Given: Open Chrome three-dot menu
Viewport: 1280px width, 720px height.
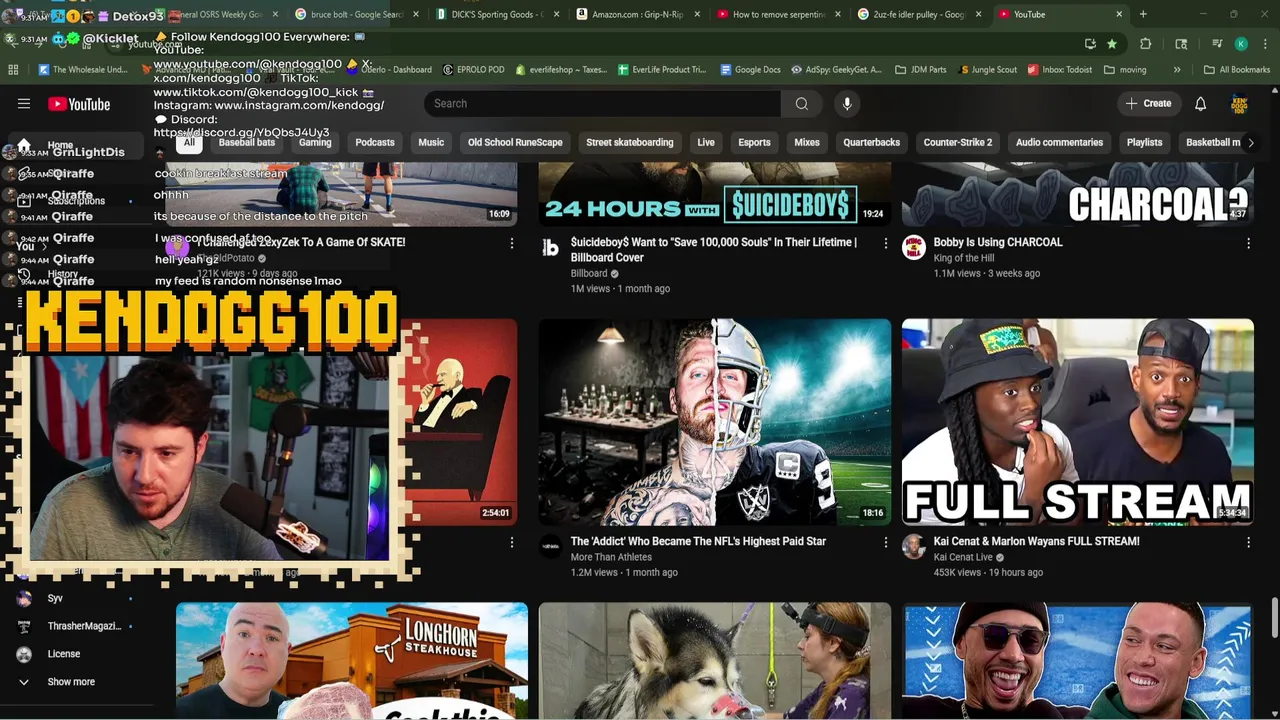Looking at the screenshot, I should click(1265, 44).
